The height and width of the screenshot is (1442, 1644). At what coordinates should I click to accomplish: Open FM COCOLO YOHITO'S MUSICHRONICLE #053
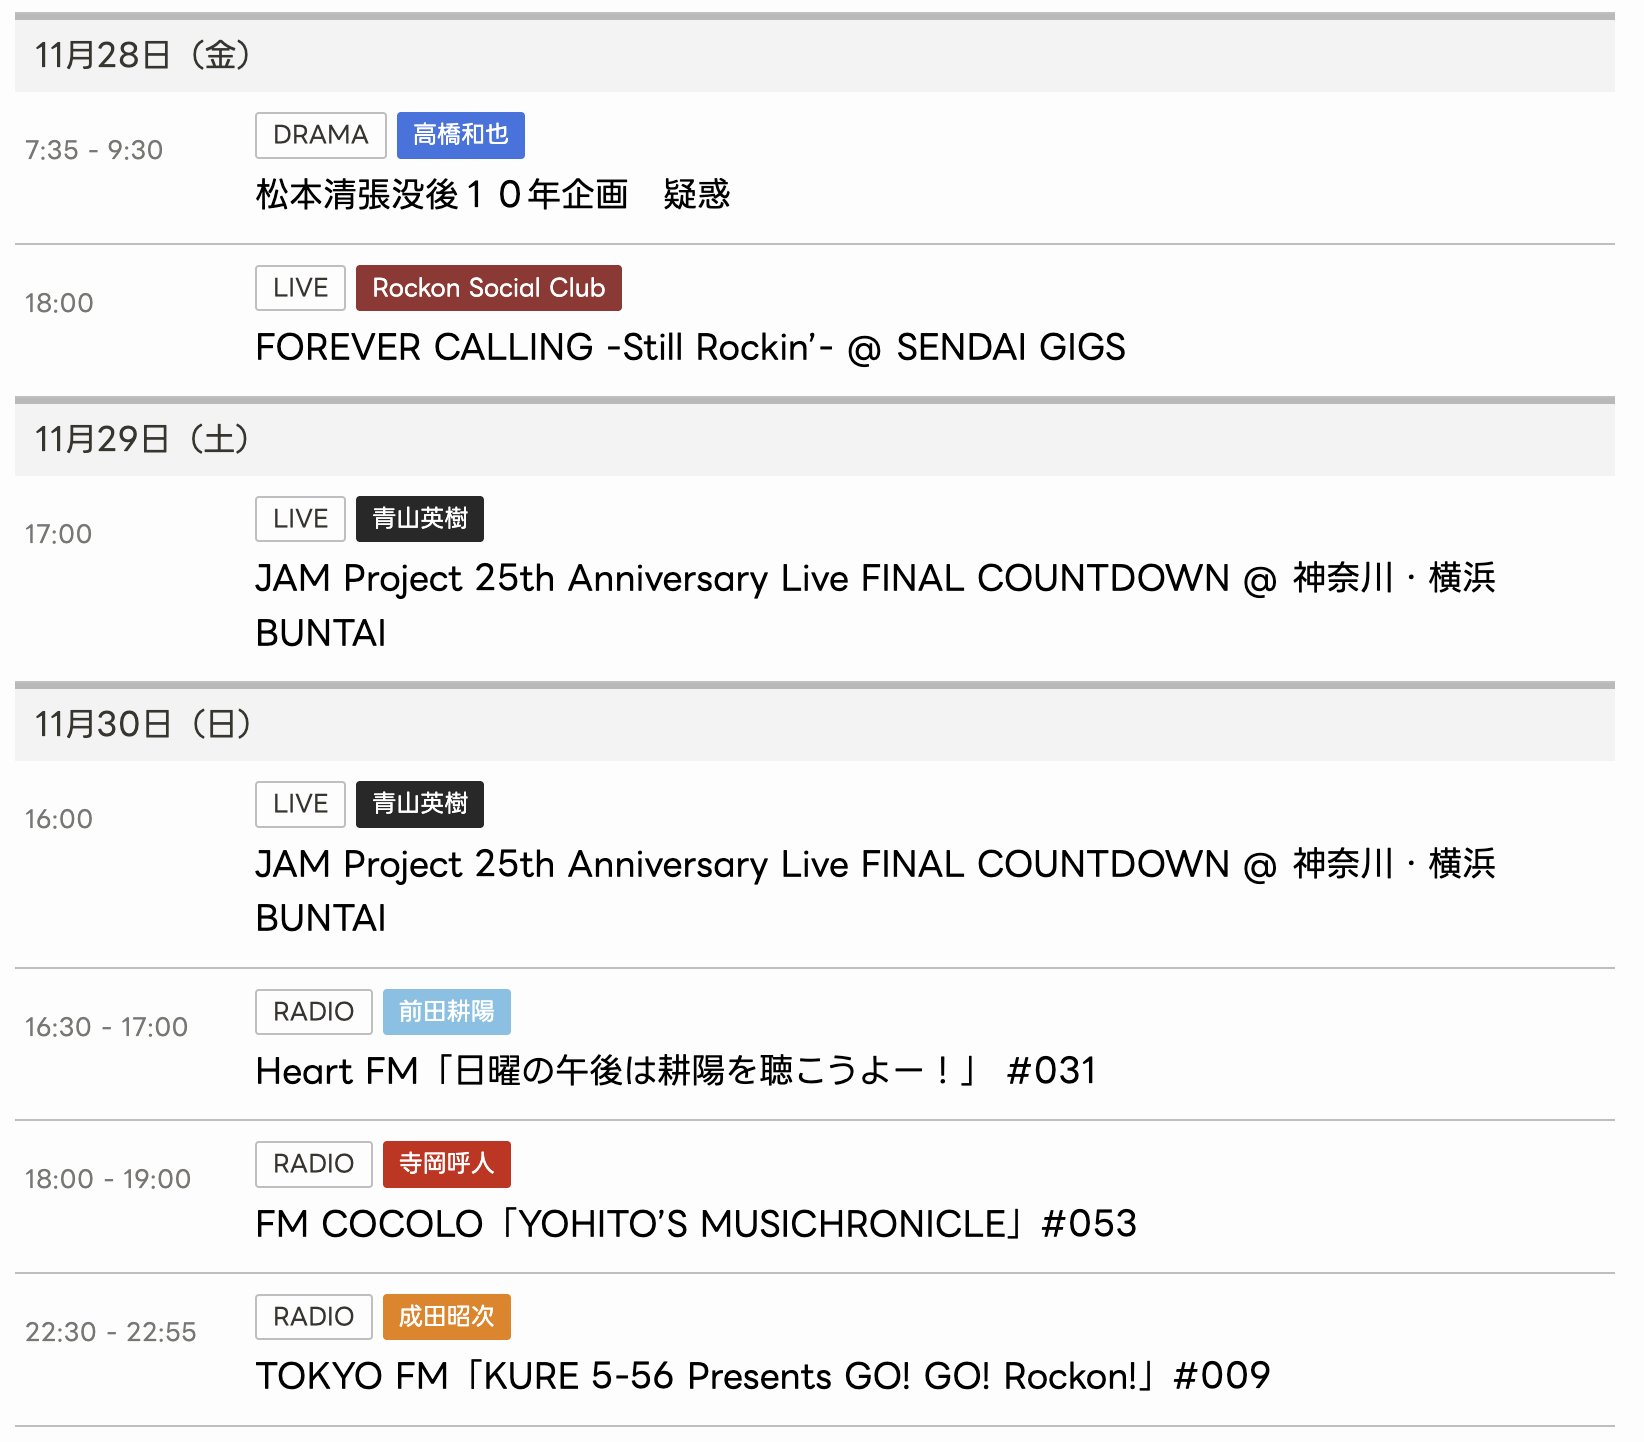tap(696, 1224)
